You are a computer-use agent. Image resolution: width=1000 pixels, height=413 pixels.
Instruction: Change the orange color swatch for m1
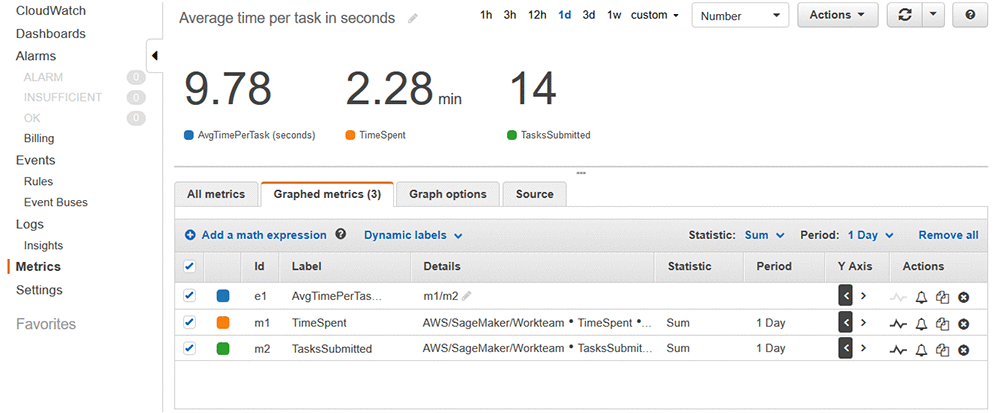click(x=223, y=322)
